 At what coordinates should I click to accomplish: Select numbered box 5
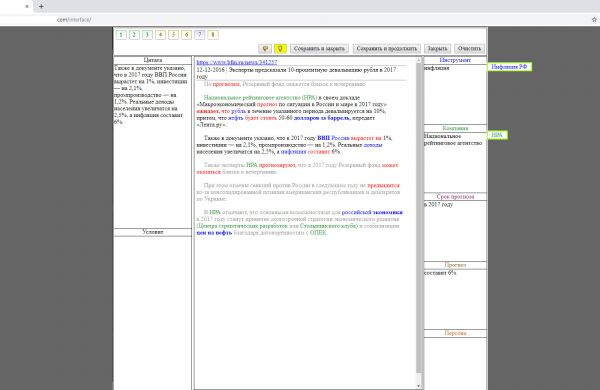coord(174,35)
